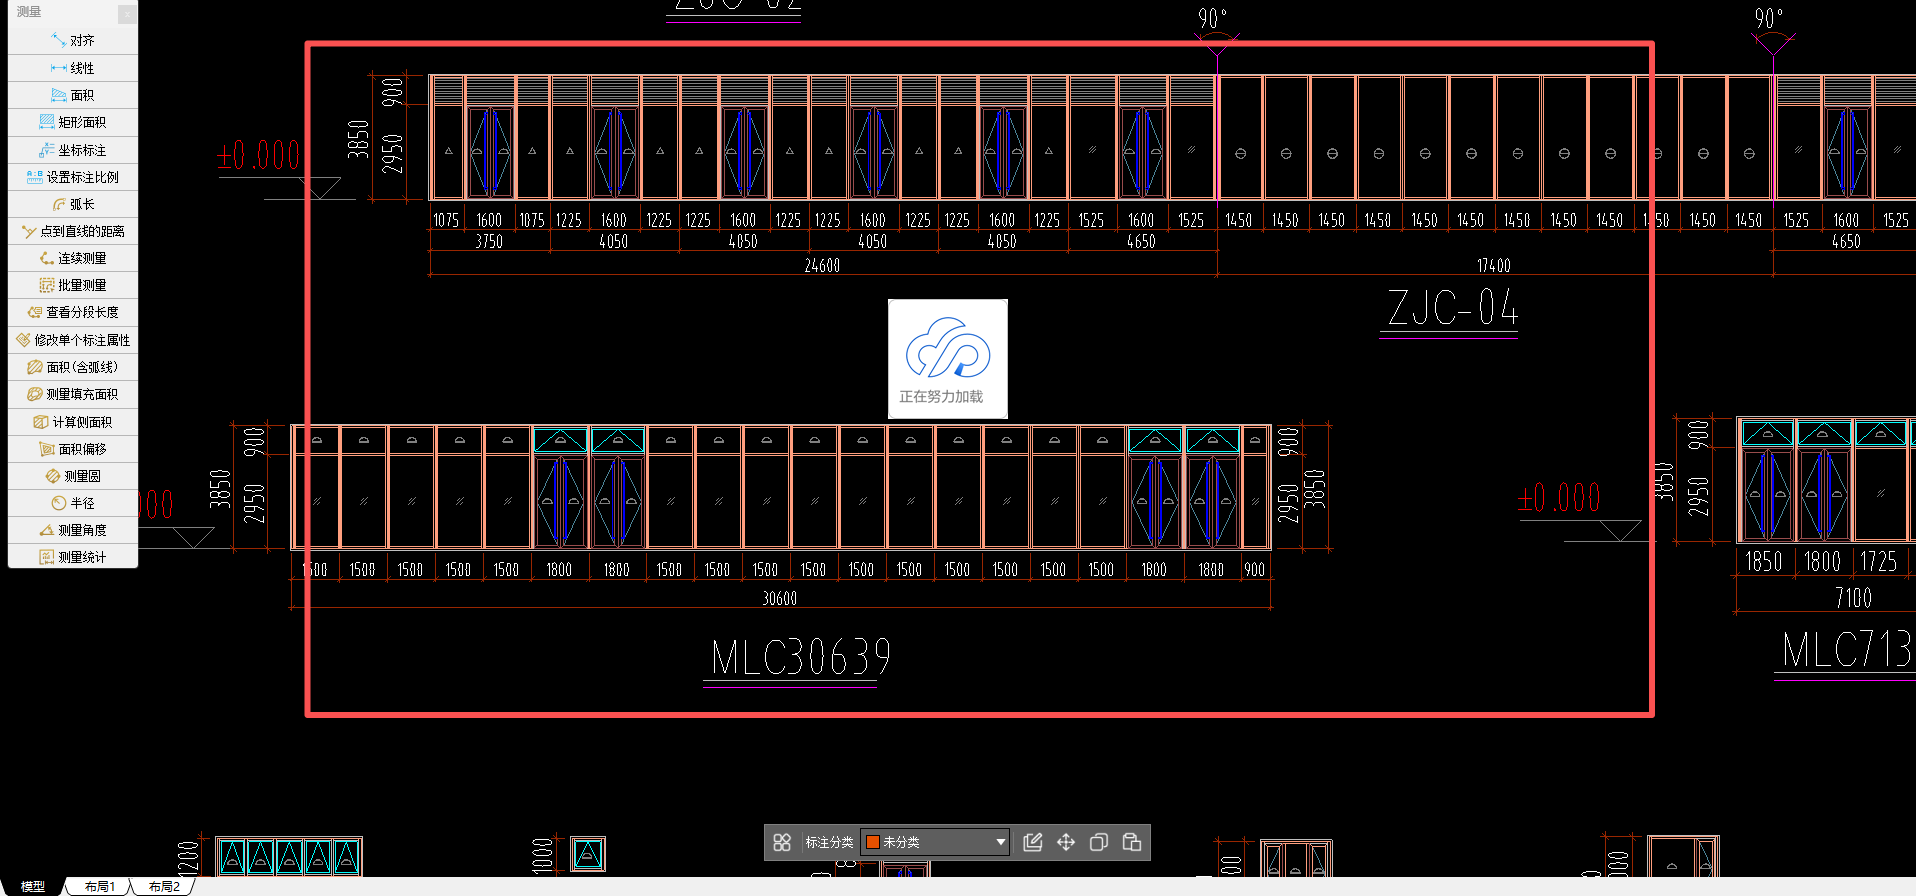Click the 7100 dimension text
The height and width of the screenshot is (896, 1916).
[1853, 598]
